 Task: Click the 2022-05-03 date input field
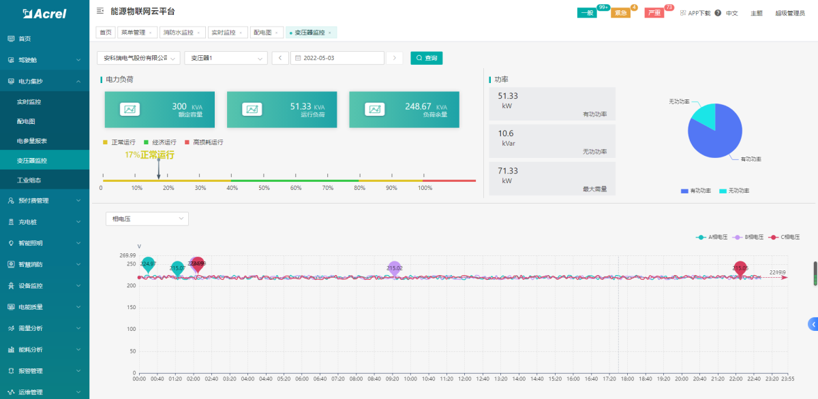337,58
